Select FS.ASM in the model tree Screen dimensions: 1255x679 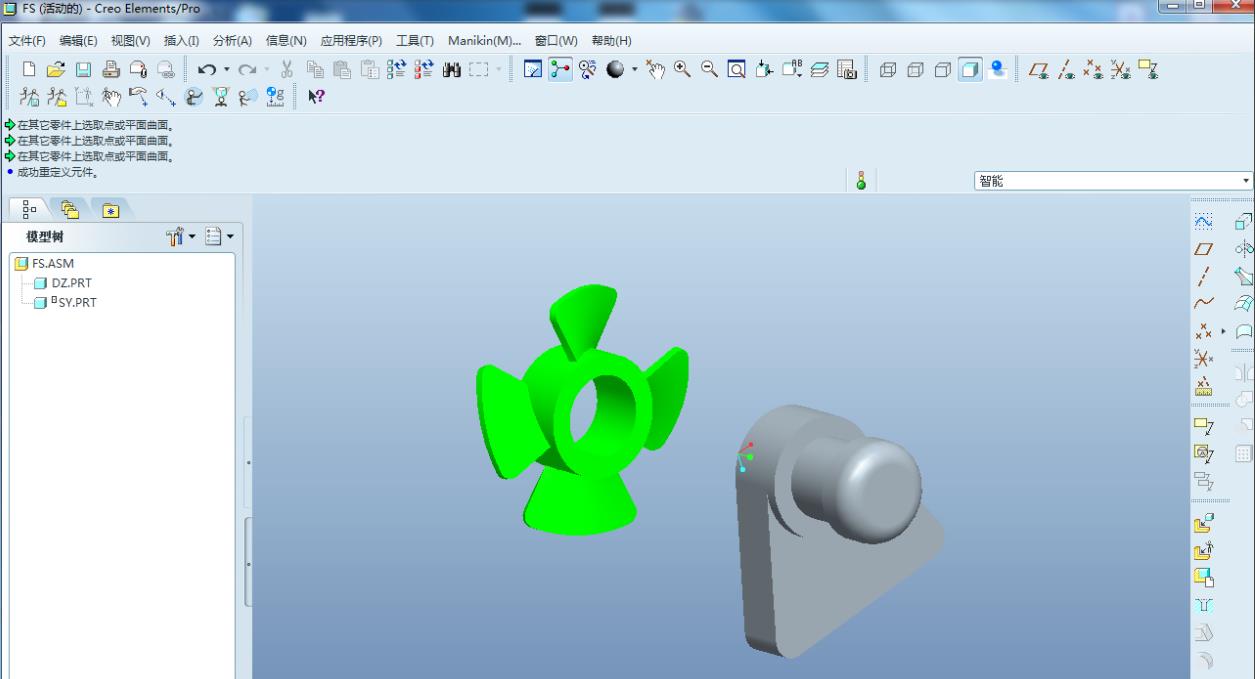coord(43,265)
